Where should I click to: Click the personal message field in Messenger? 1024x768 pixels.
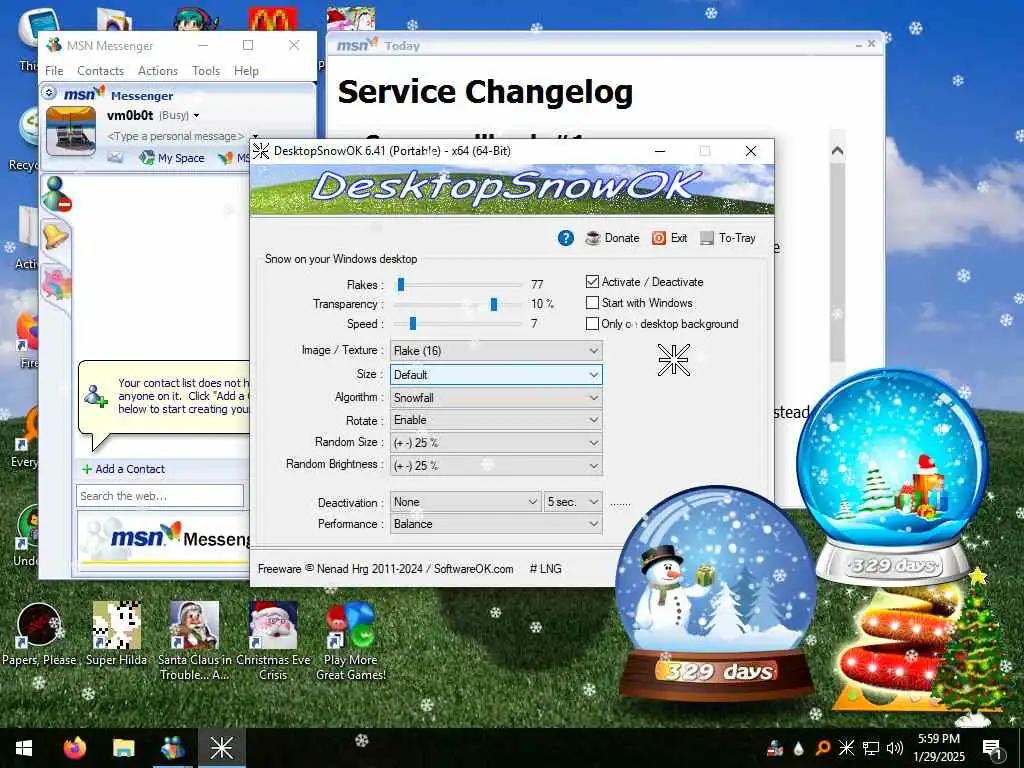pos(175,136)
